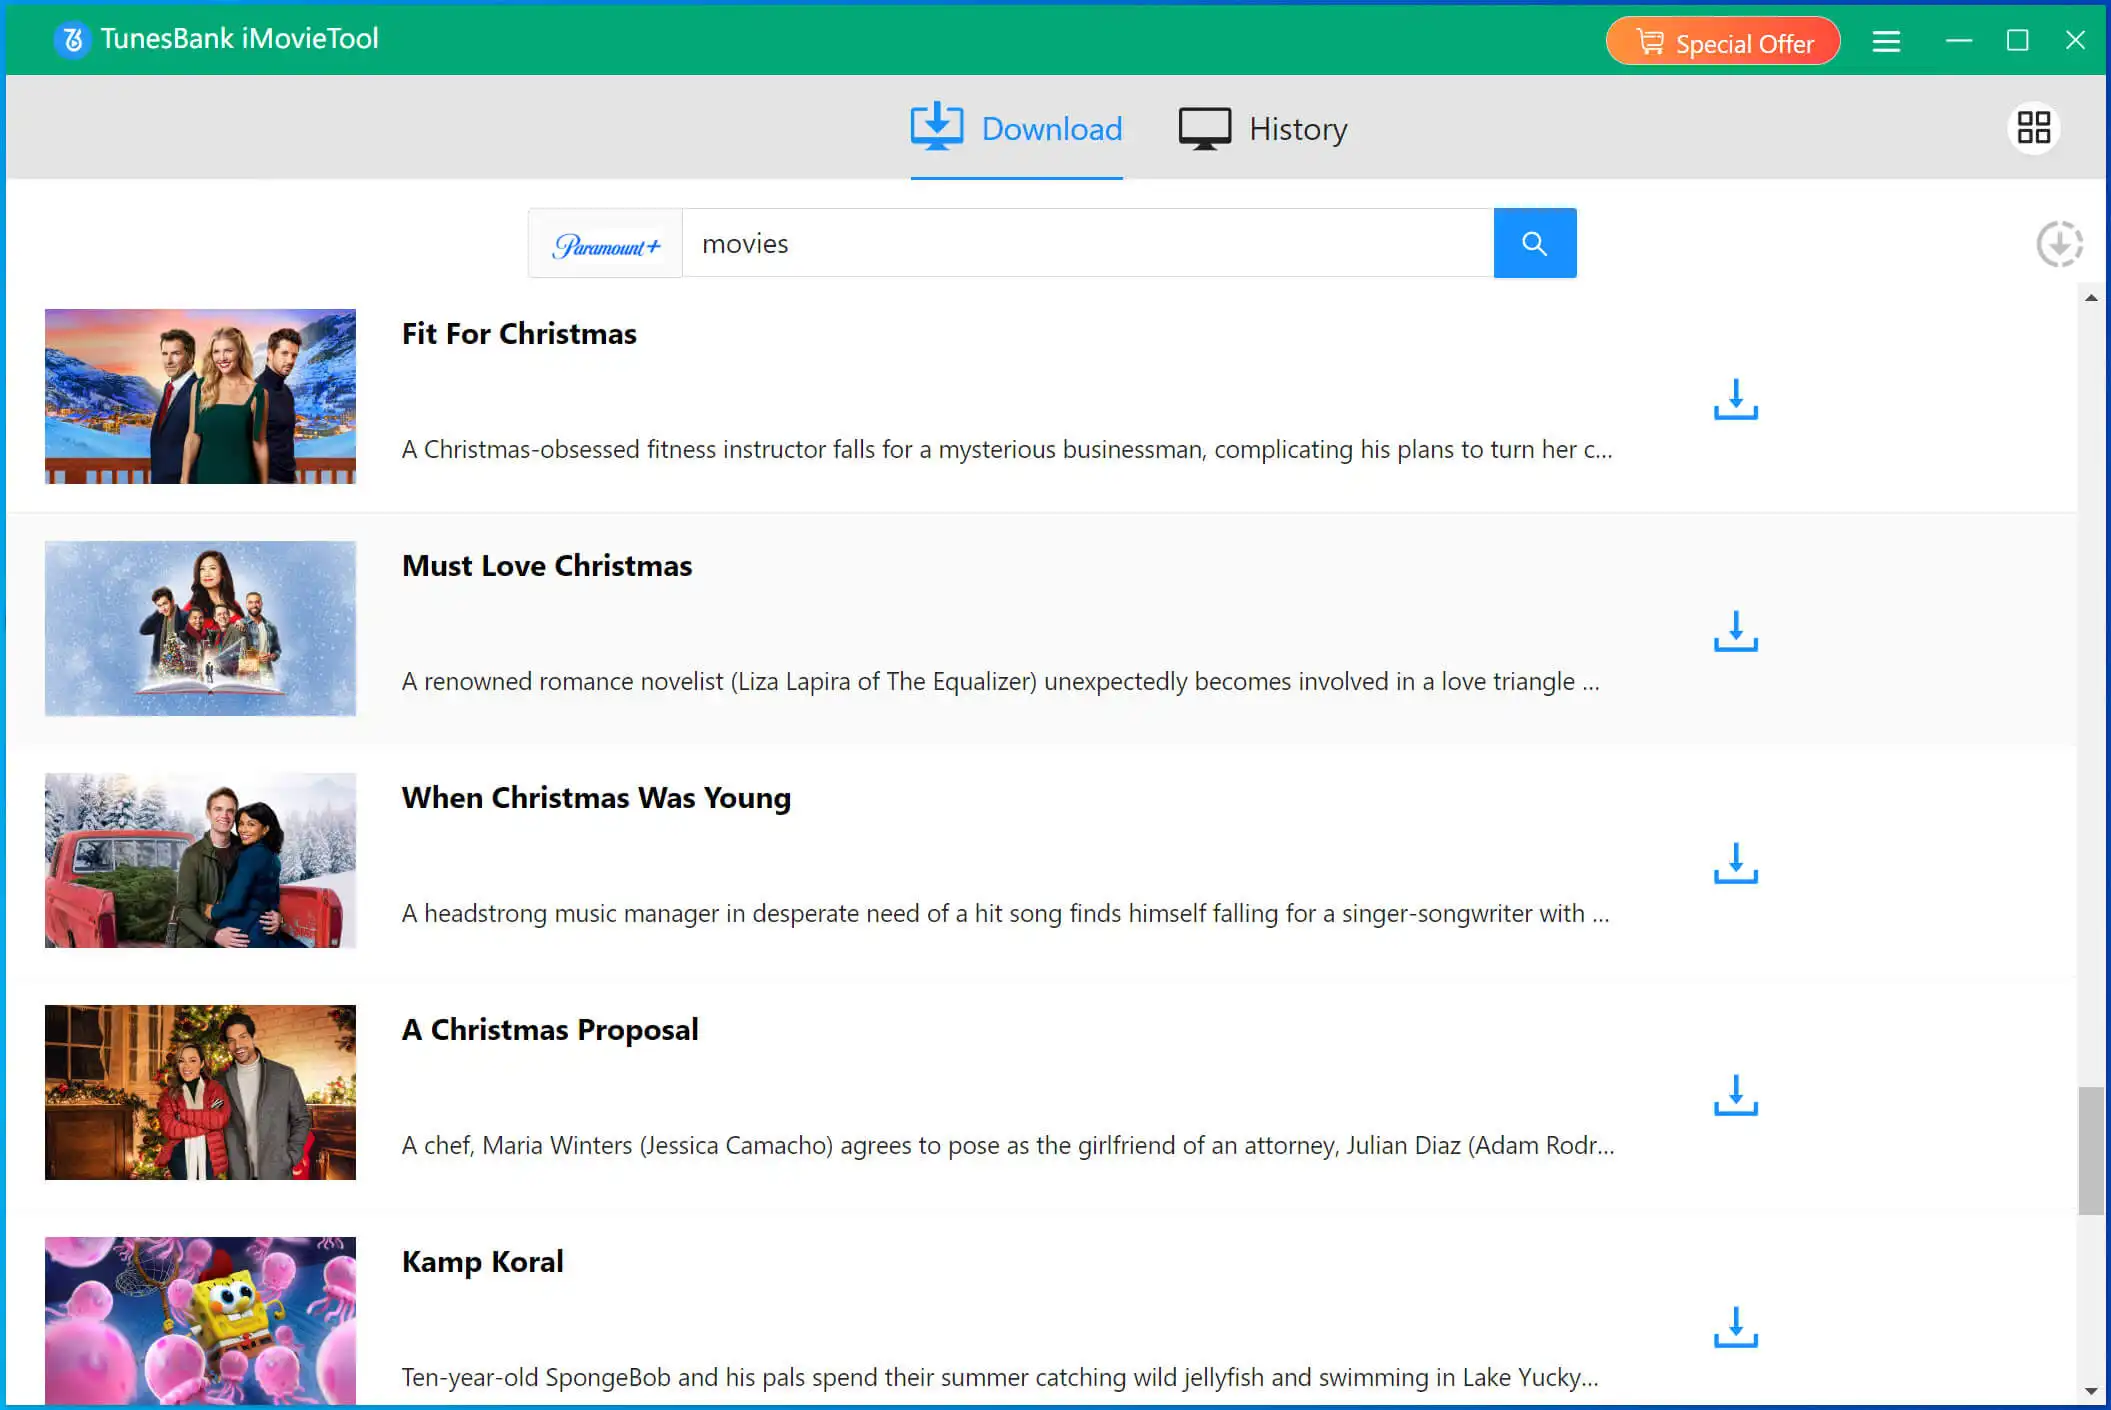Open When Christmas Was Young thumbnail
This screenshot has width=2111, height=1410.
point(200,860)
